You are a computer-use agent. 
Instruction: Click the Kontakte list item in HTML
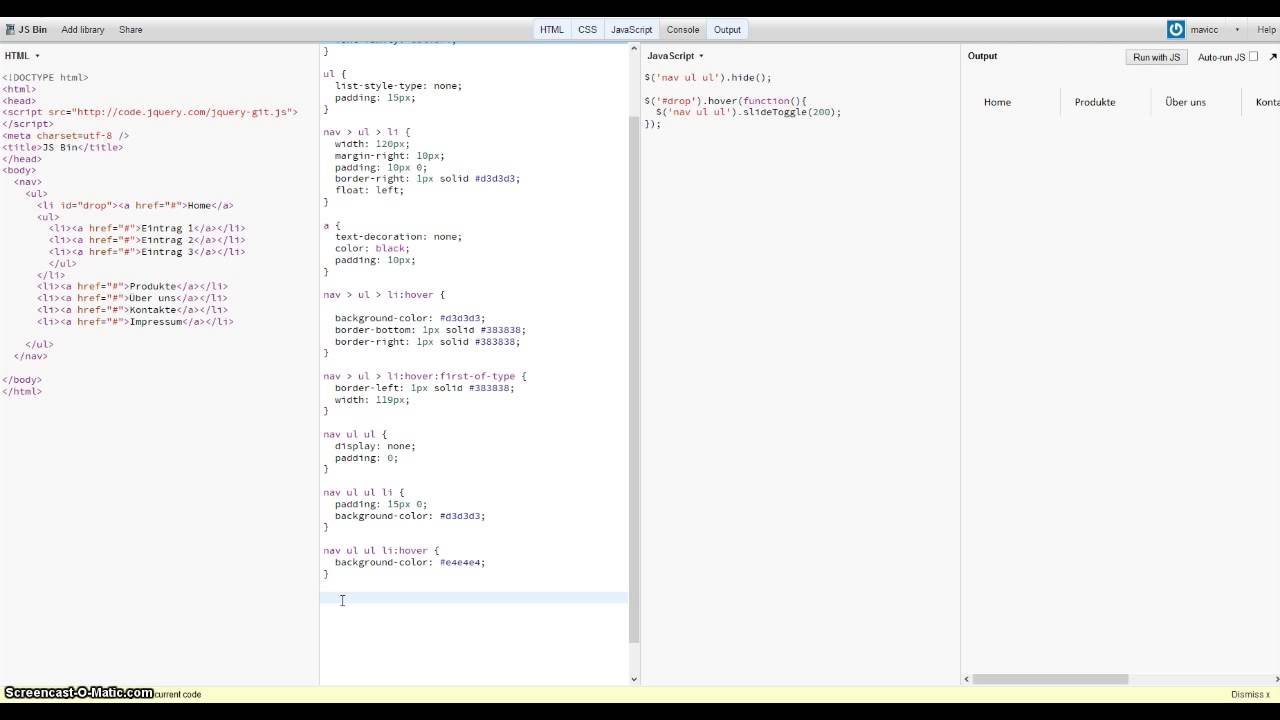coord(132,310)
